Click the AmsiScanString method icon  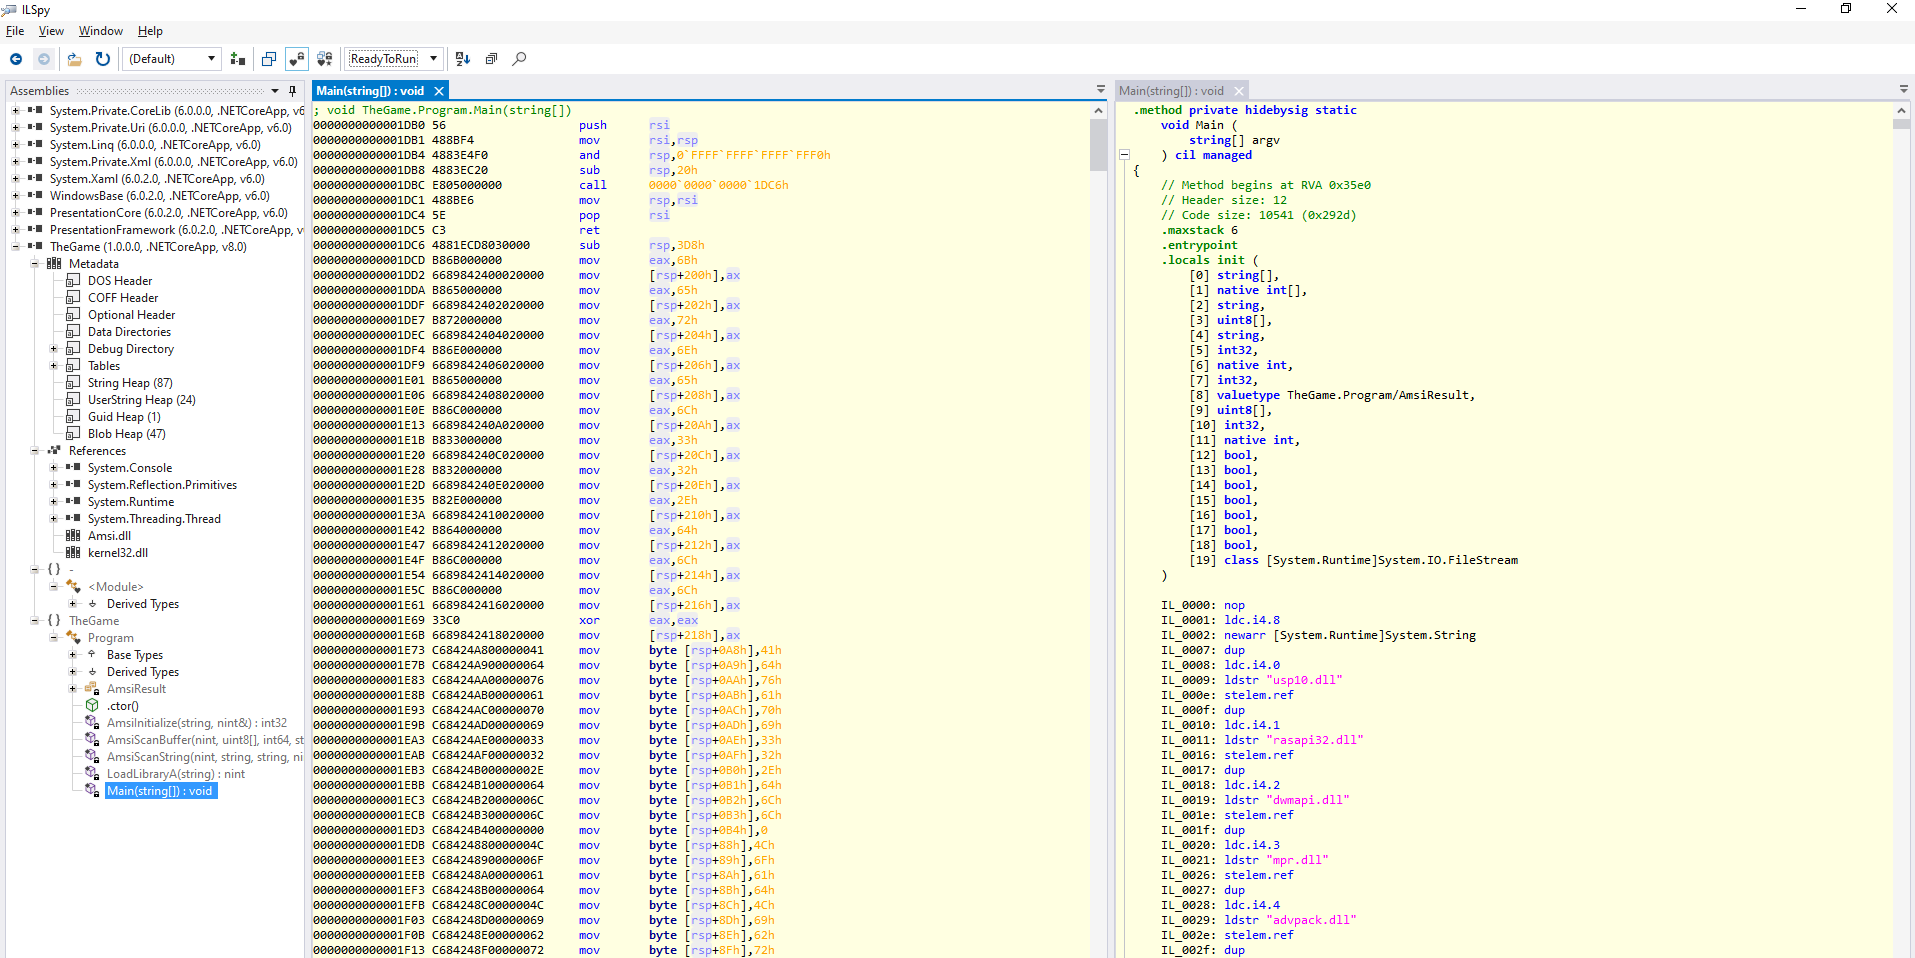coord(92,757)
